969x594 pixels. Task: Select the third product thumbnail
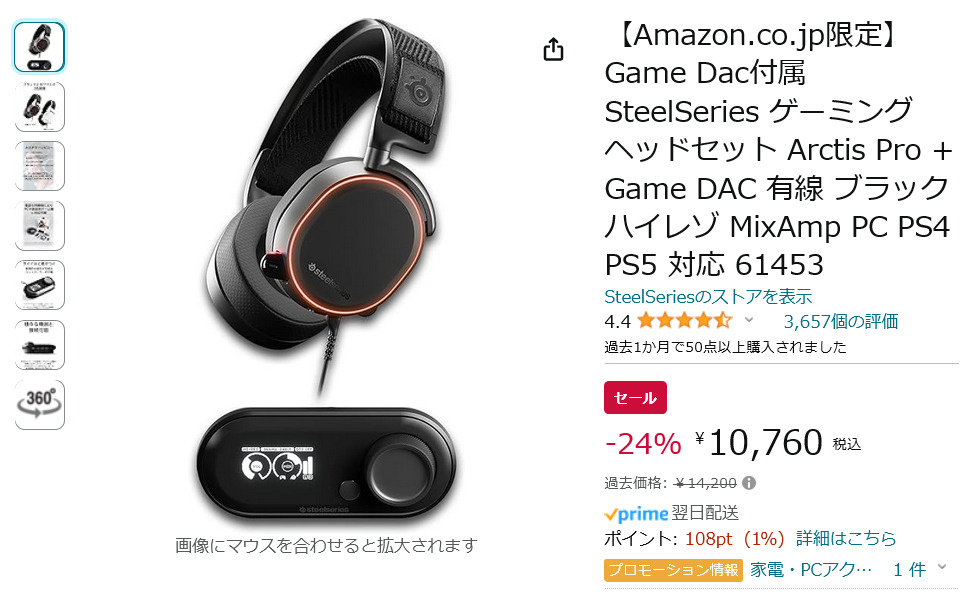click(x=40, y=166)
